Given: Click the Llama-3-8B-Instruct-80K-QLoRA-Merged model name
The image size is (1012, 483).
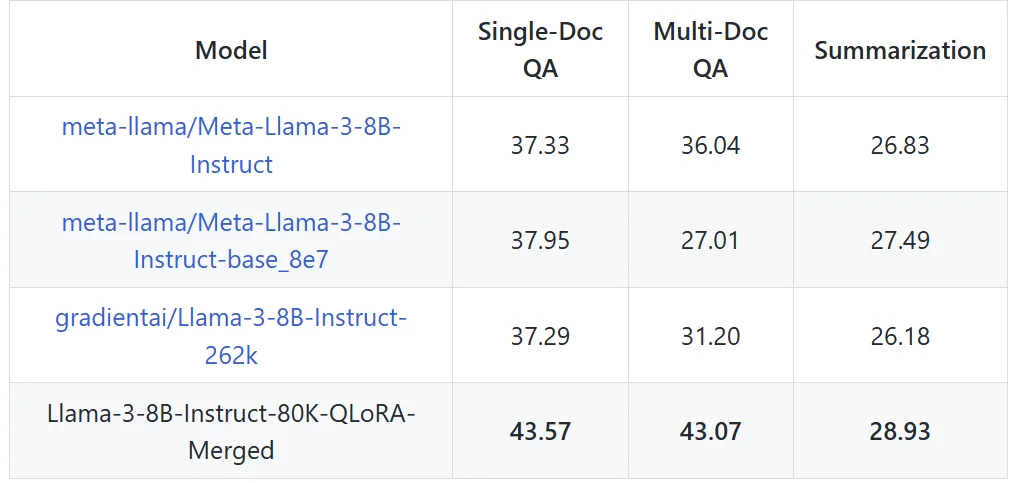Looking at the screenshot, I should (231, 431).
